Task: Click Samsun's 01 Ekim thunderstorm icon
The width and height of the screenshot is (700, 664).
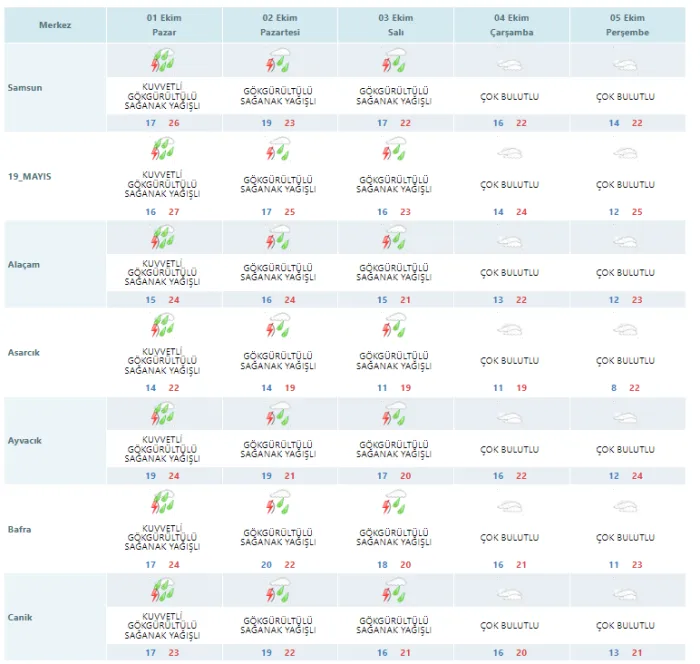Action: 162,61
